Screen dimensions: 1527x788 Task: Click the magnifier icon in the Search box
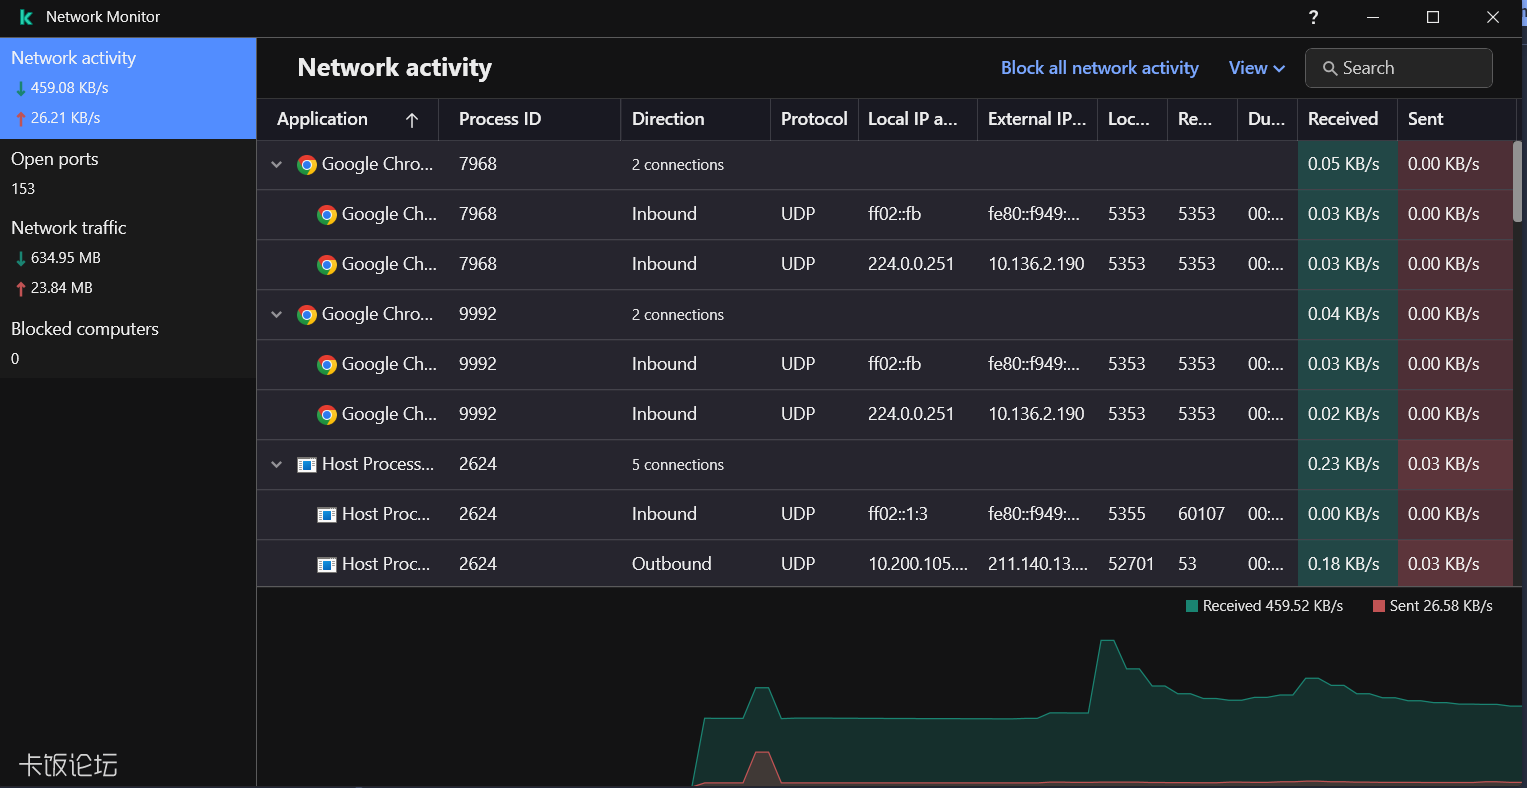(1330, 68)
